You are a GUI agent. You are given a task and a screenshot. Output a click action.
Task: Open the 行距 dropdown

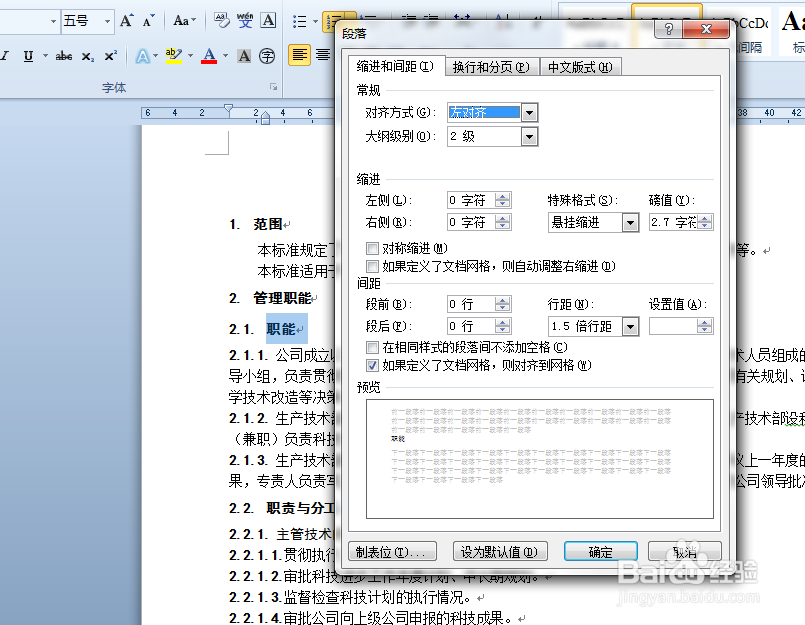(630, 326)
